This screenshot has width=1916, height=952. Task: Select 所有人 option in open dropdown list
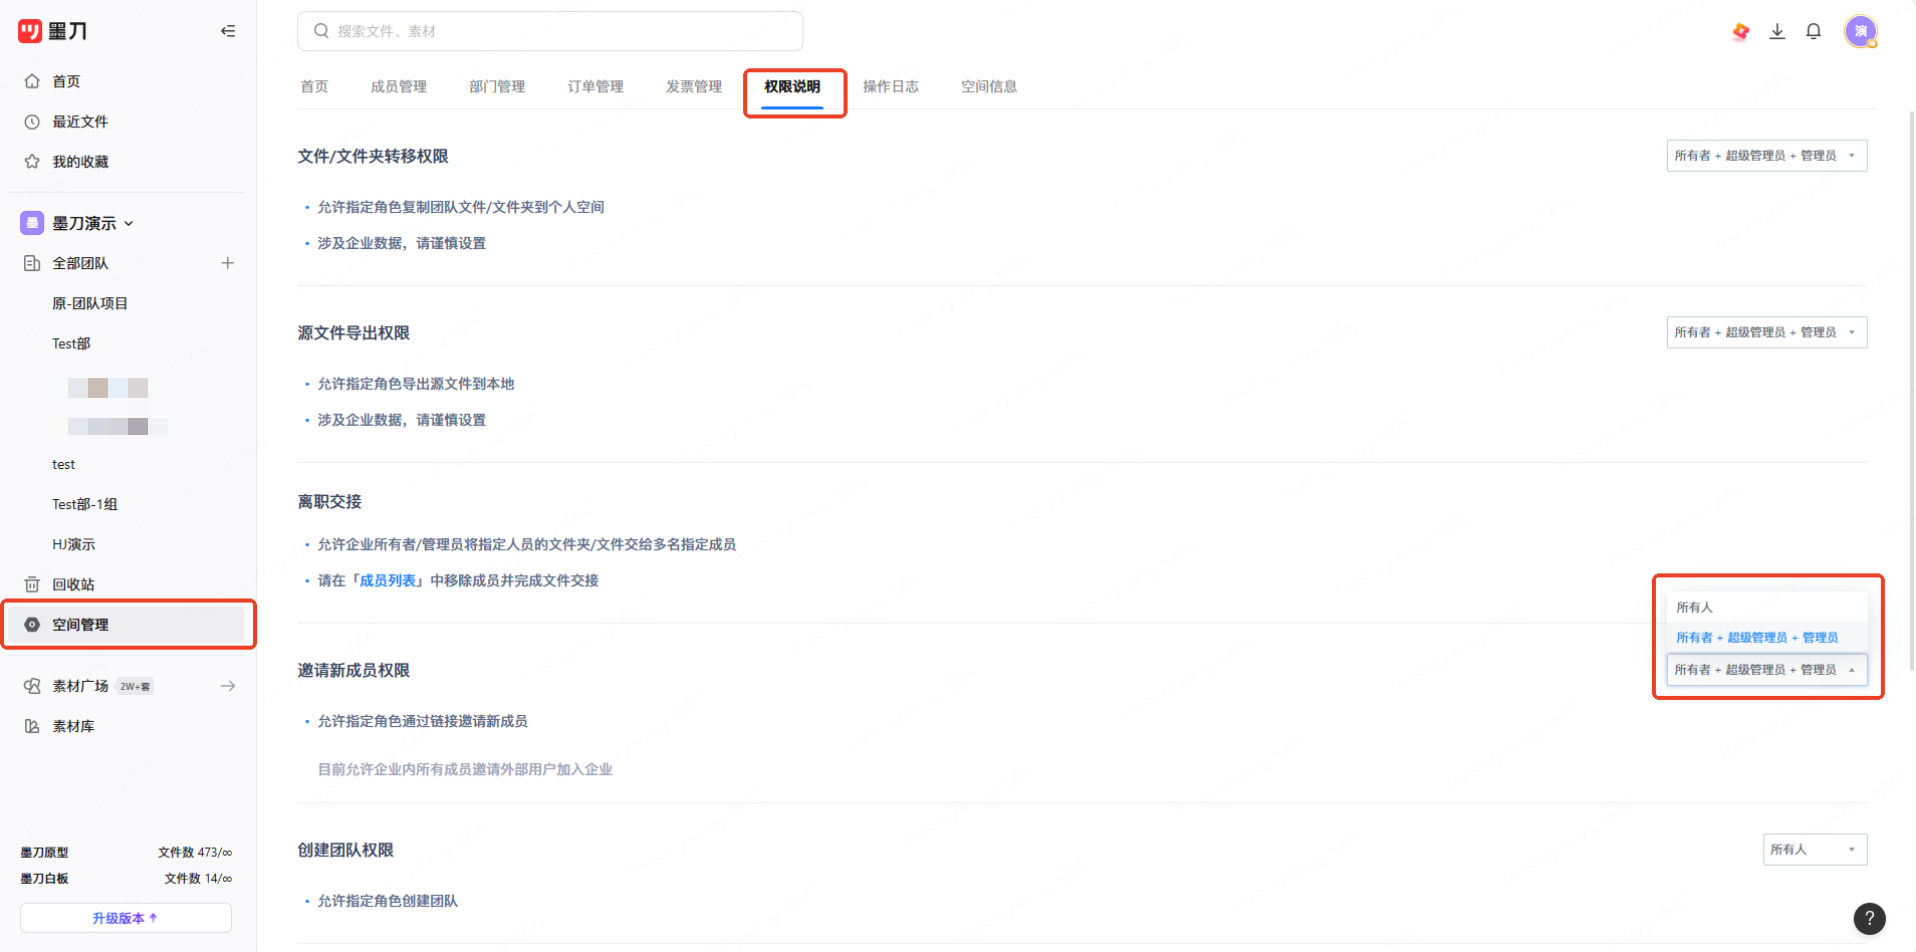click(1766, 607)
